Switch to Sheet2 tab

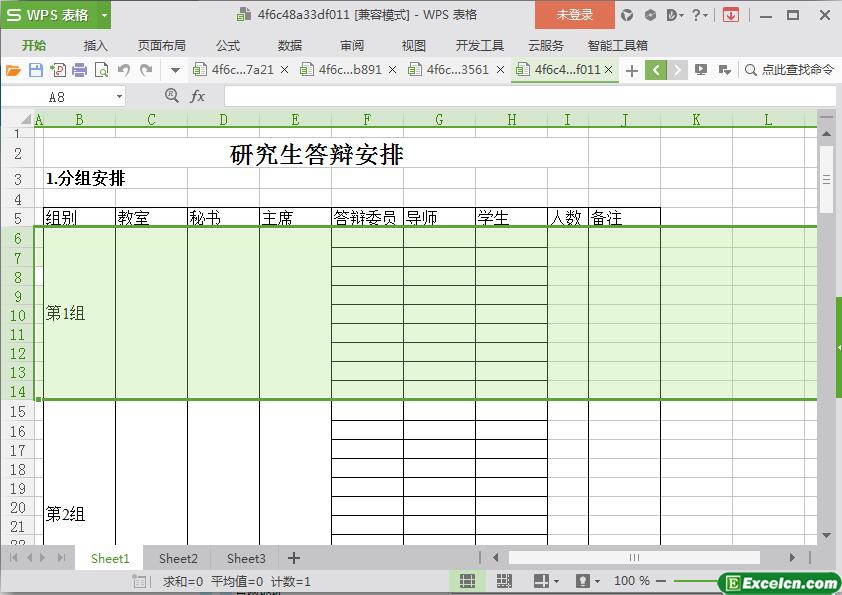click(178, 558)
